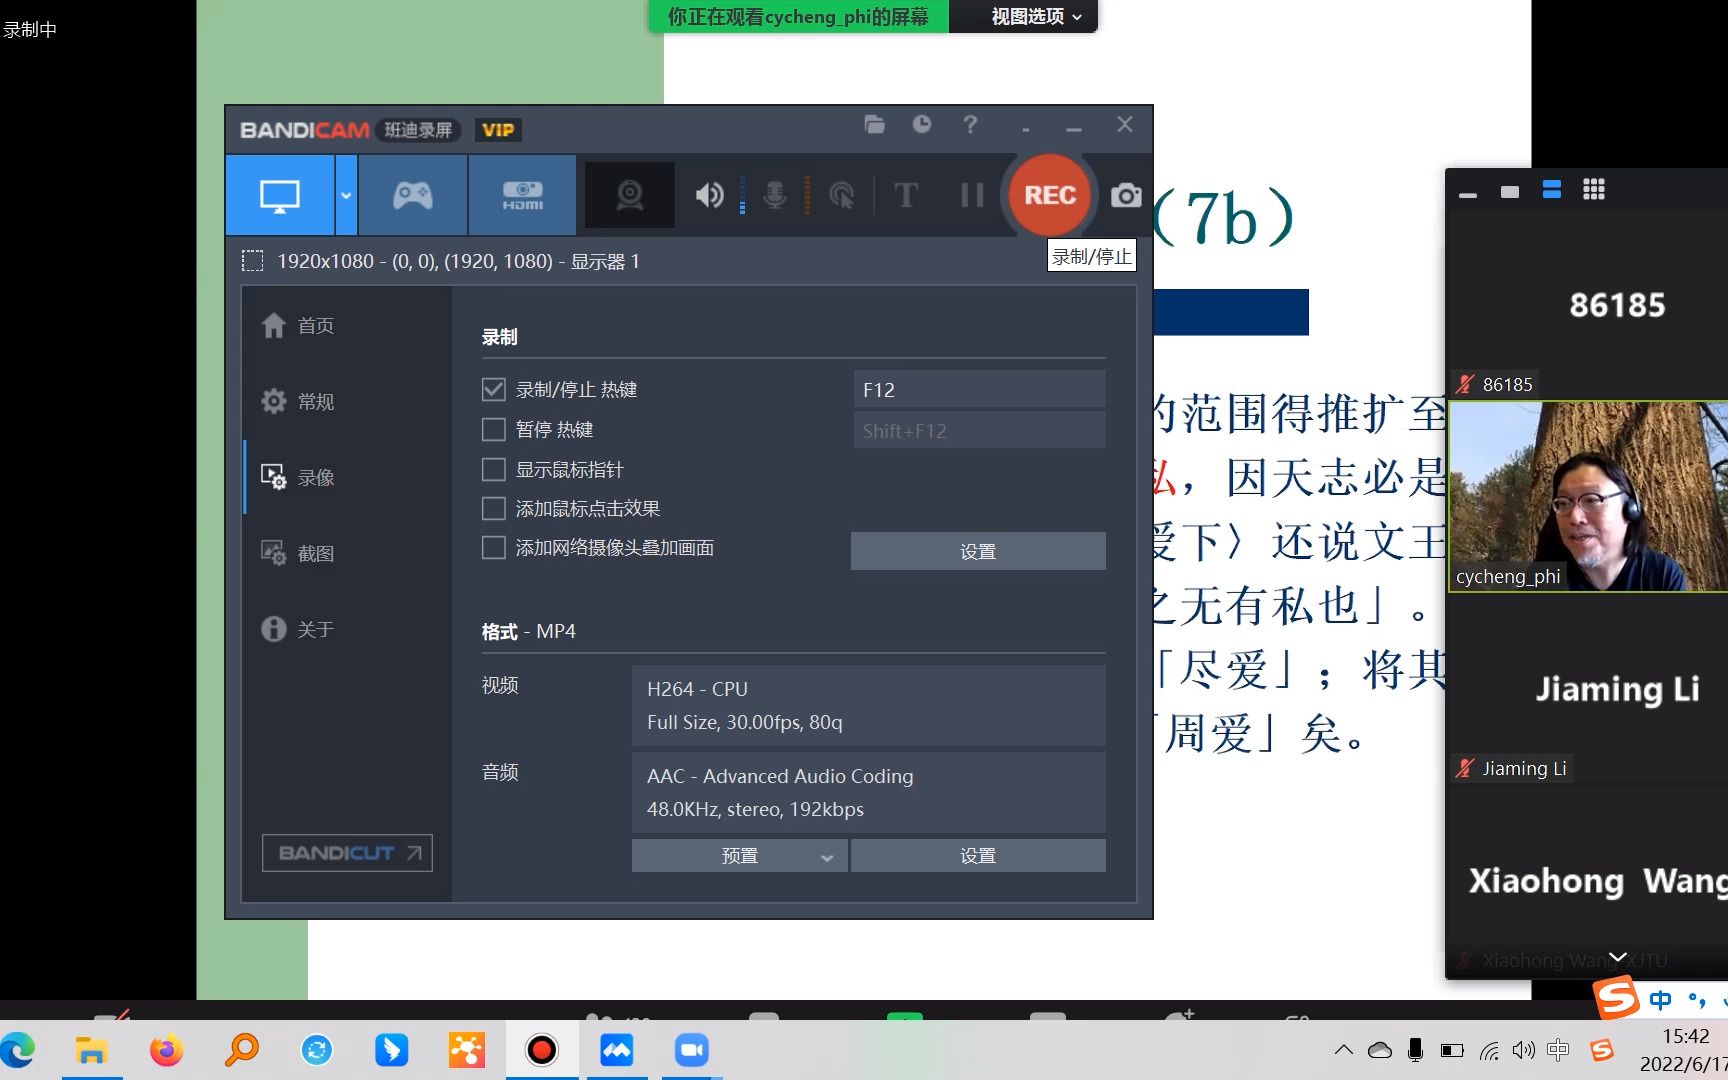Viewport: 1728px width, 1080px height.
Task: Open Bandicam help question mark
Action: click(x=970, y=124)
